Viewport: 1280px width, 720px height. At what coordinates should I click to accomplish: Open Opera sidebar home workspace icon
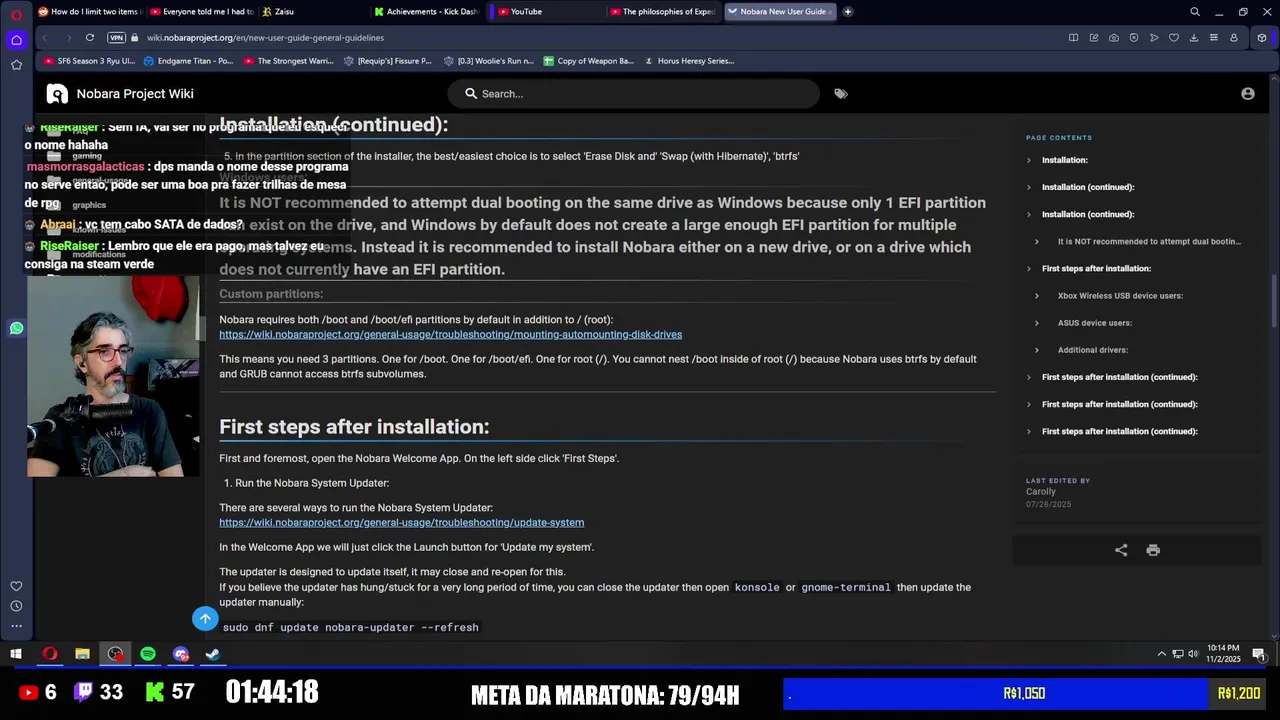16,40
